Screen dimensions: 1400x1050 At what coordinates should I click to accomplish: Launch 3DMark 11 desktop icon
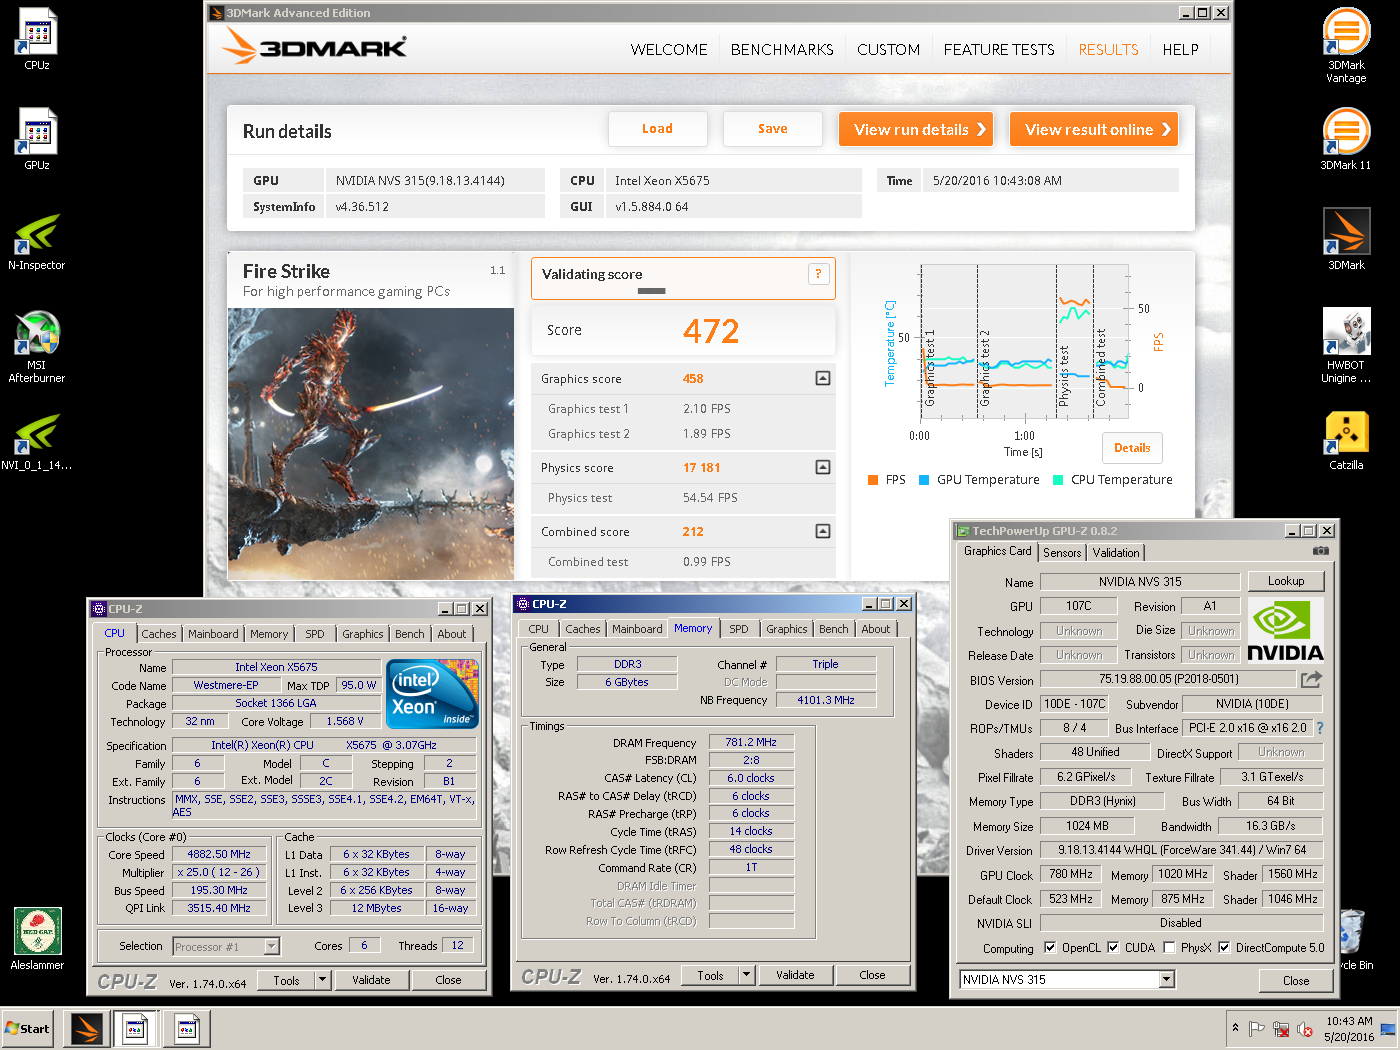[1346, 138]
